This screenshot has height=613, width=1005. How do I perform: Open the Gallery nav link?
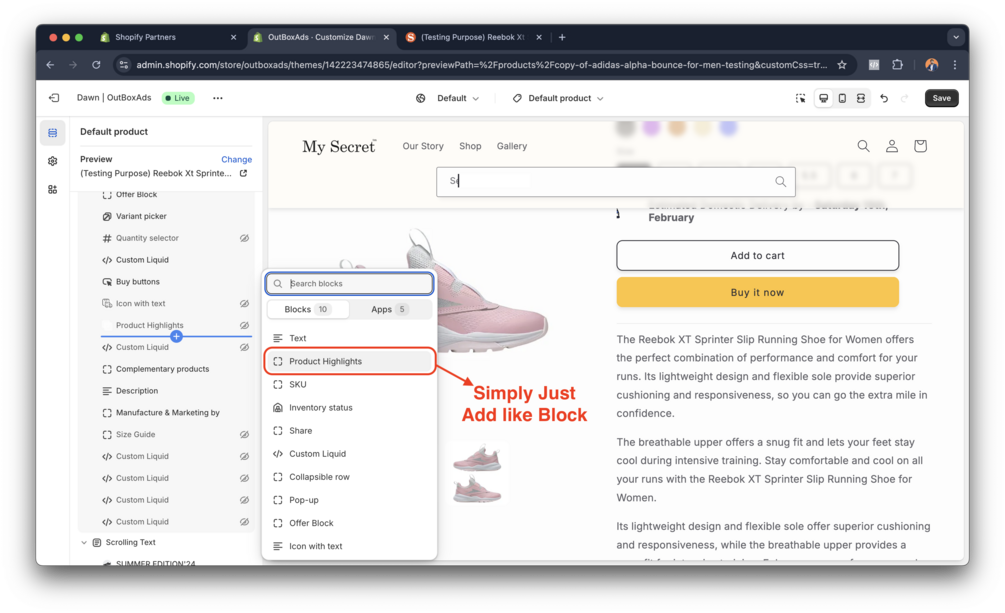tap(512, 146)
